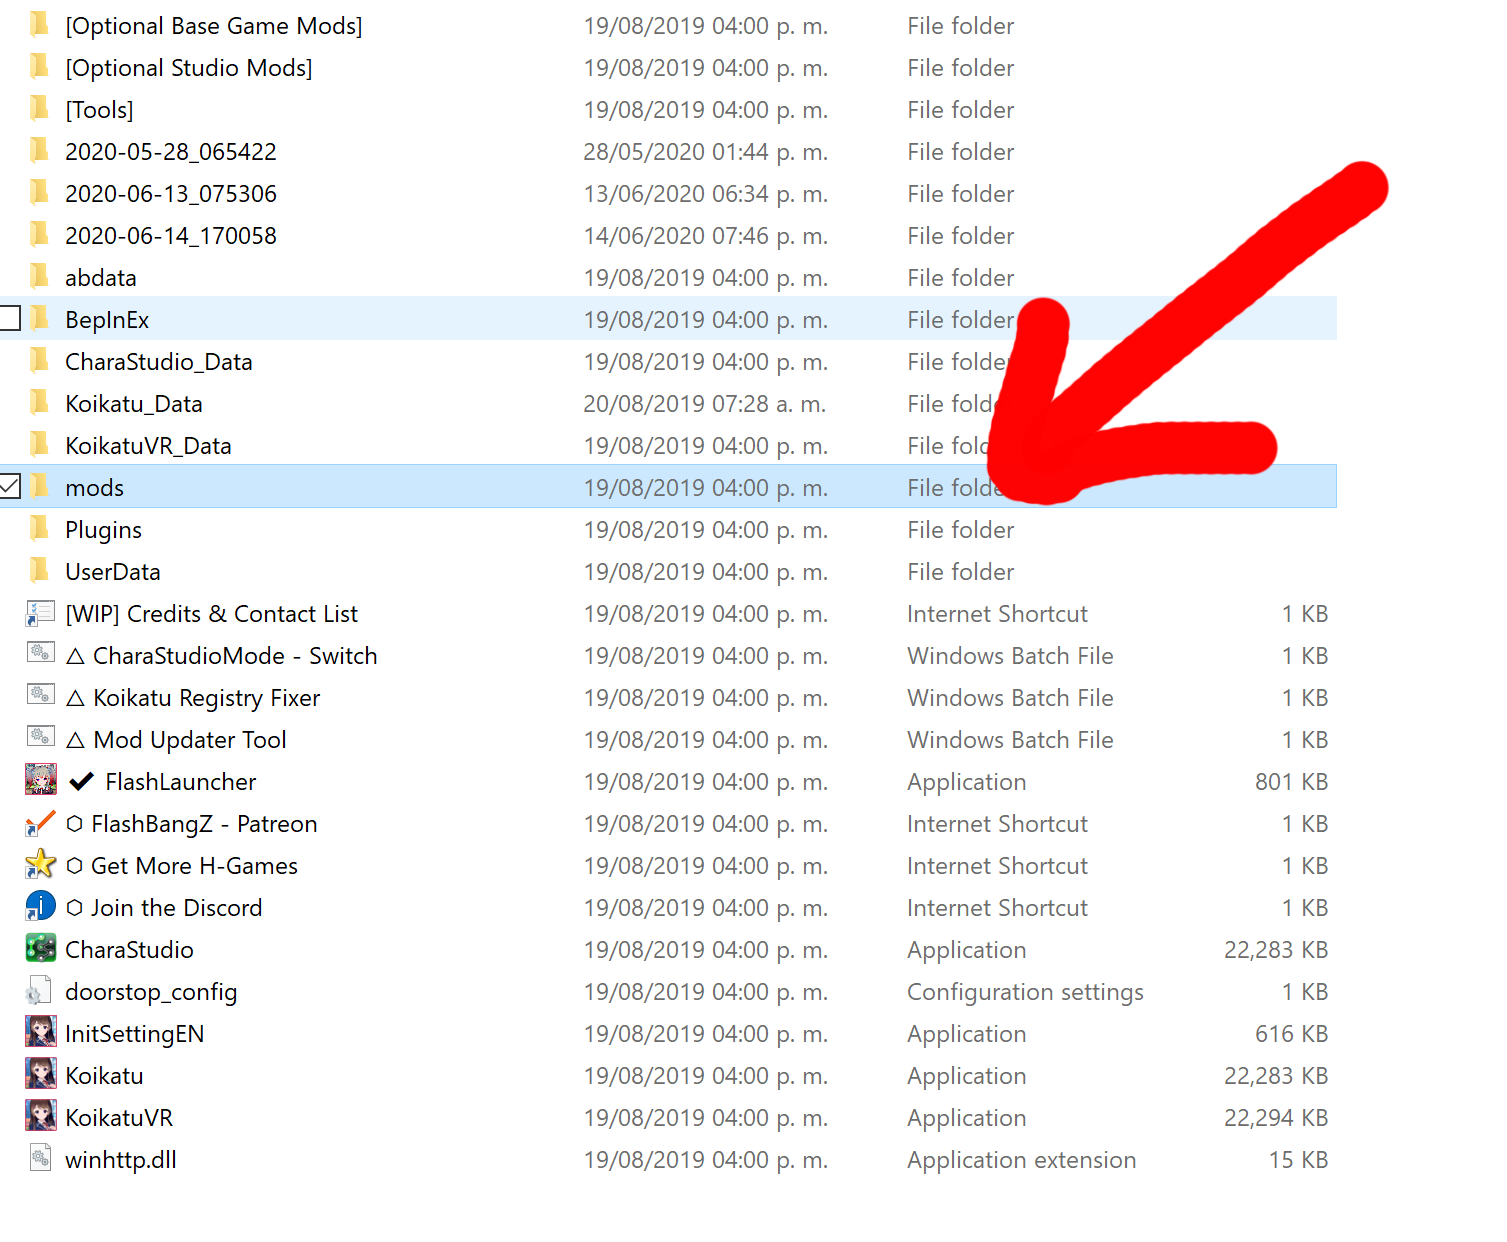Click the InitSettingEN application icon
Screen dimensions: 1507x1242
[40, 1032]
